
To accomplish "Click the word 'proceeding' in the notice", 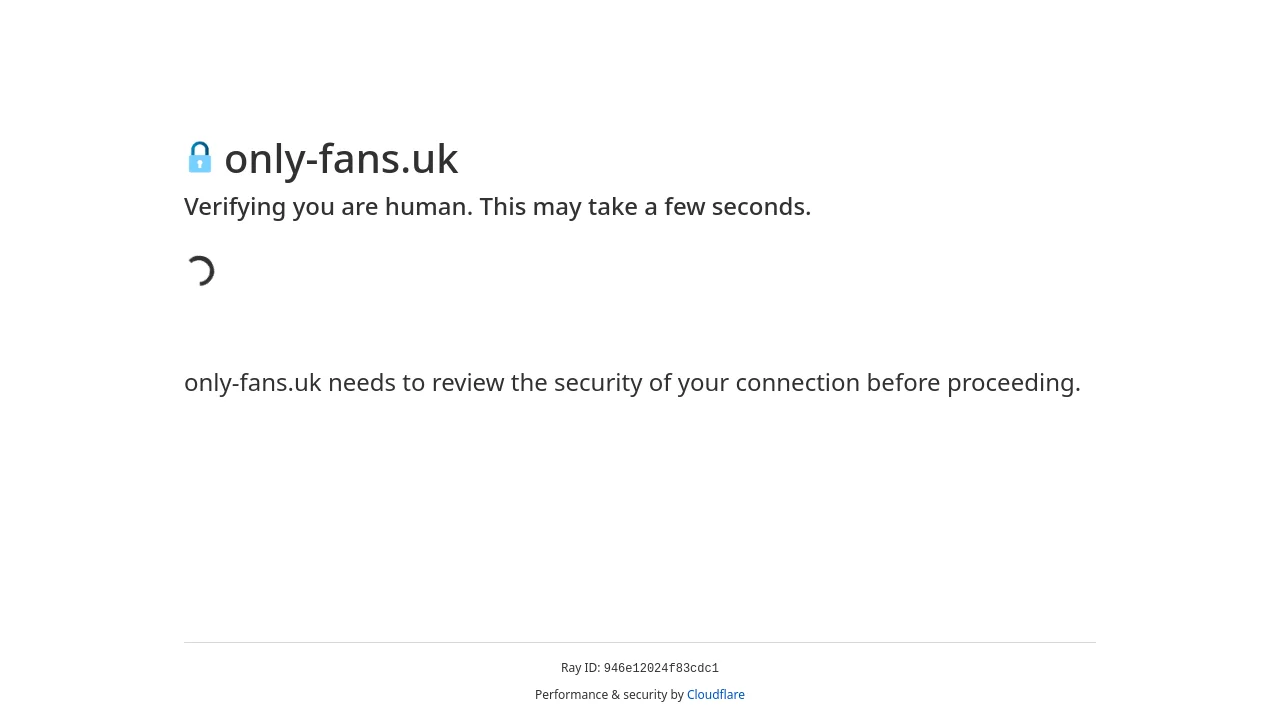I will (1010, 383).
